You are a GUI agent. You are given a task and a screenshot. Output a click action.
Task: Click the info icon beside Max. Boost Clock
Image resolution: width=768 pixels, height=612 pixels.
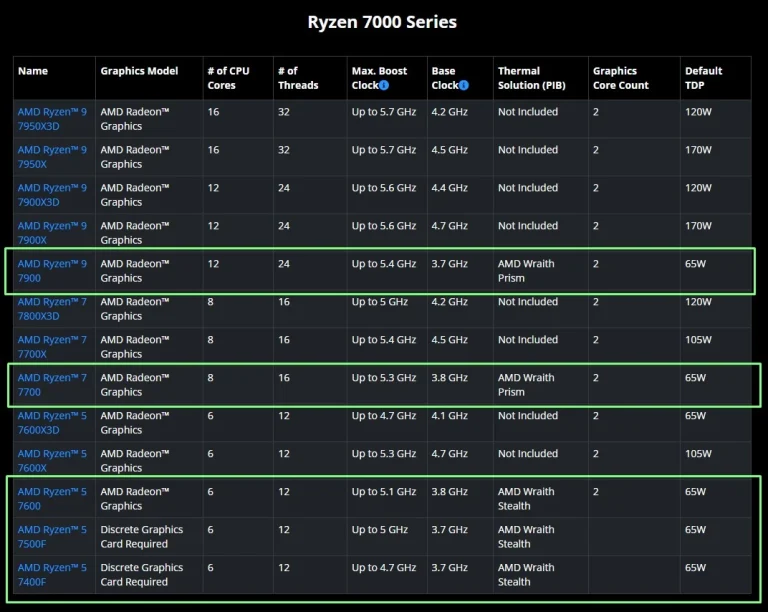tap(386, 86)
